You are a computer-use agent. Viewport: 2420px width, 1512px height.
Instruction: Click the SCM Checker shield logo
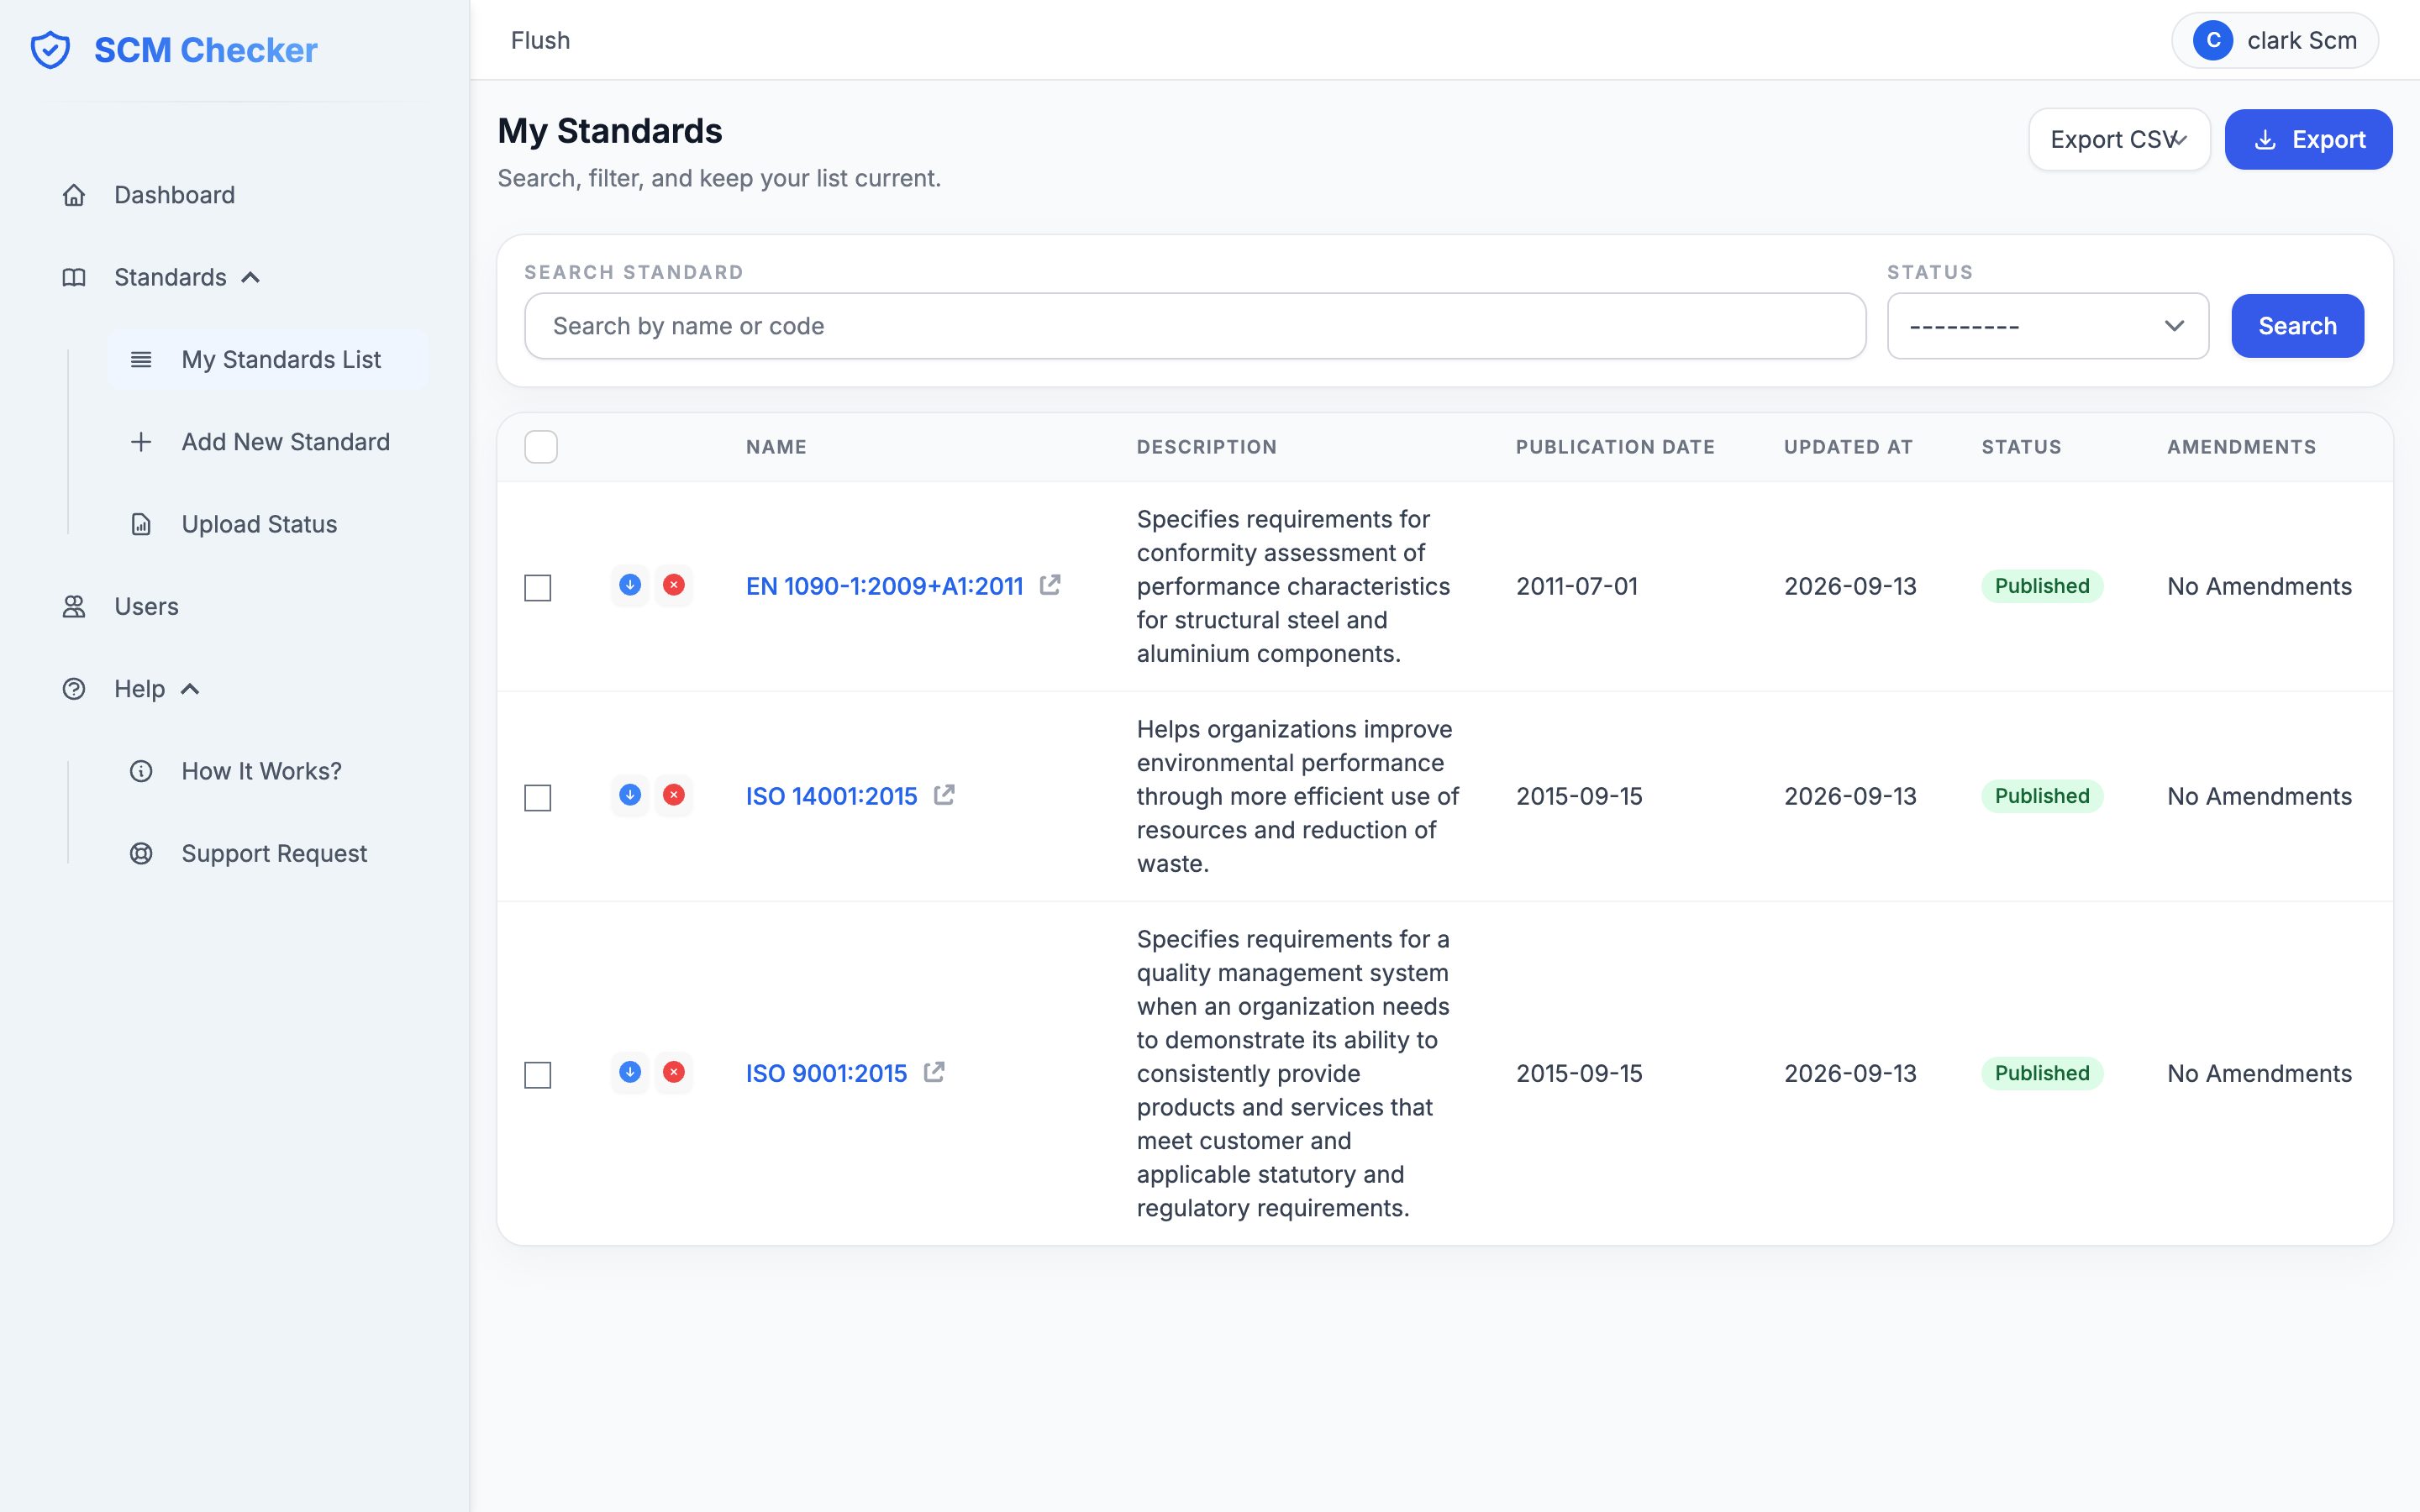click(x=50, y=50)
